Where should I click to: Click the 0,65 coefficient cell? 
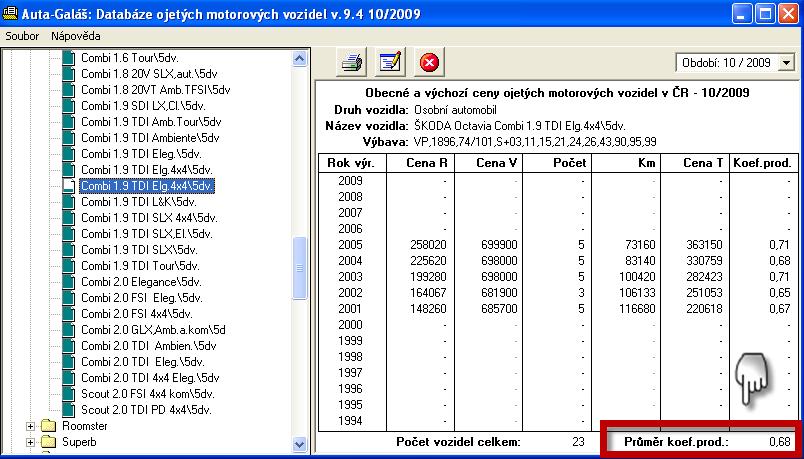pos(779,293)
